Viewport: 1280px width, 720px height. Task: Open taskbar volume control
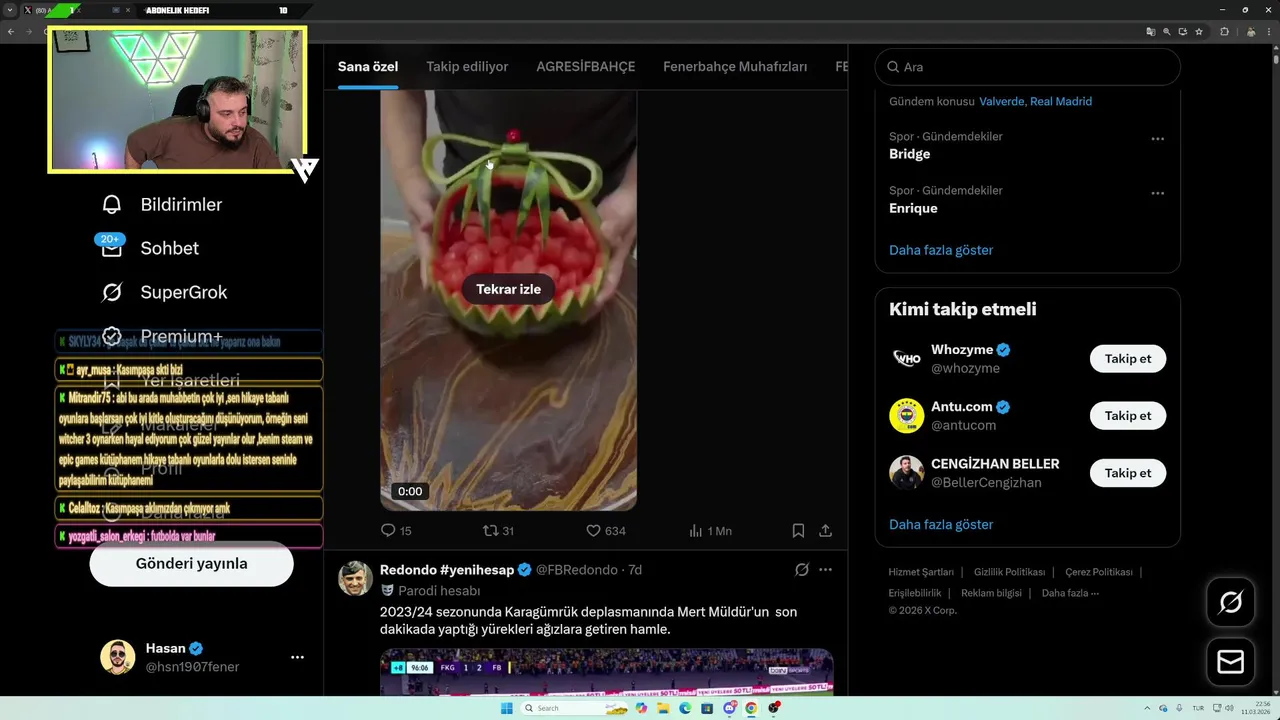[1229, 708]
